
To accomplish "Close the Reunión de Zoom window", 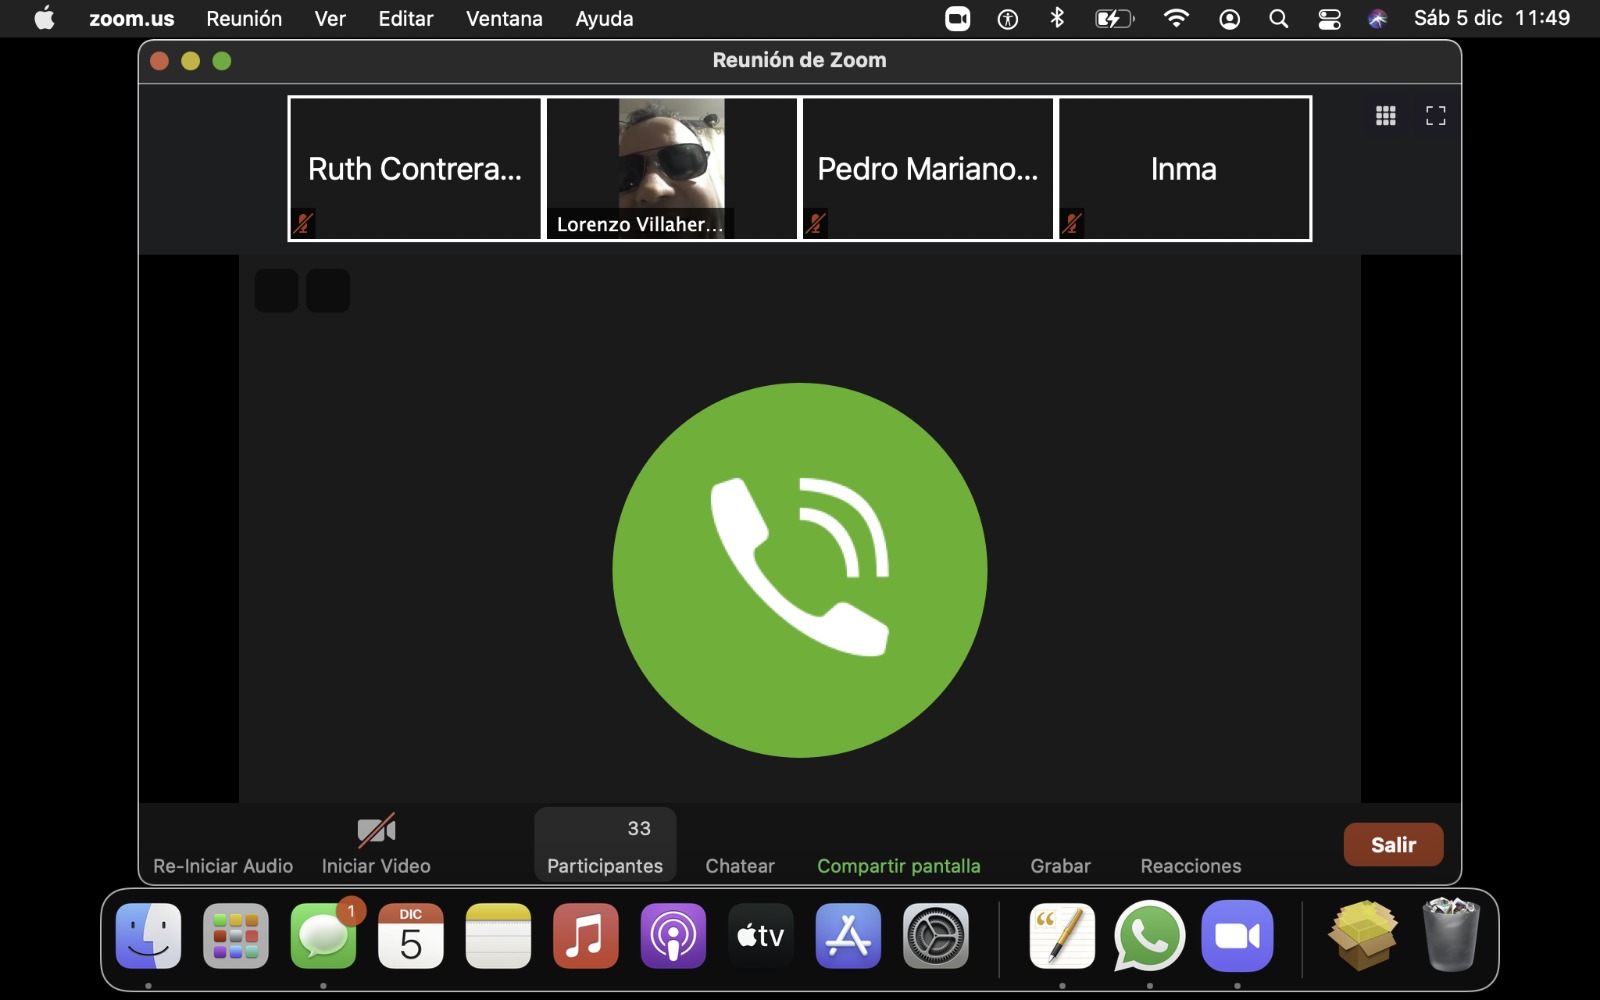I will tap(159, 61).
